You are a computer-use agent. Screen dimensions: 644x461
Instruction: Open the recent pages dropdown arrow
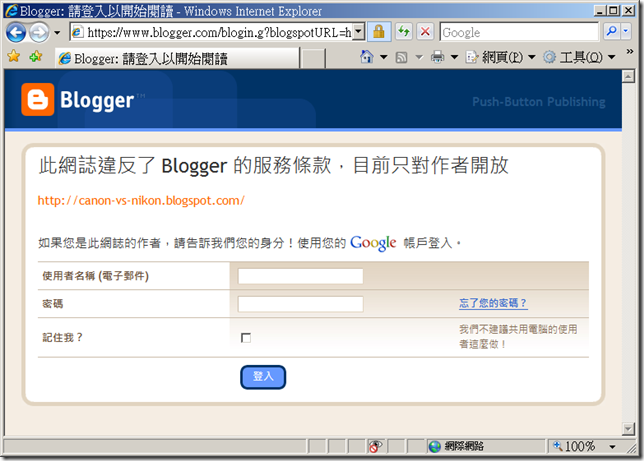coord(57,32)
